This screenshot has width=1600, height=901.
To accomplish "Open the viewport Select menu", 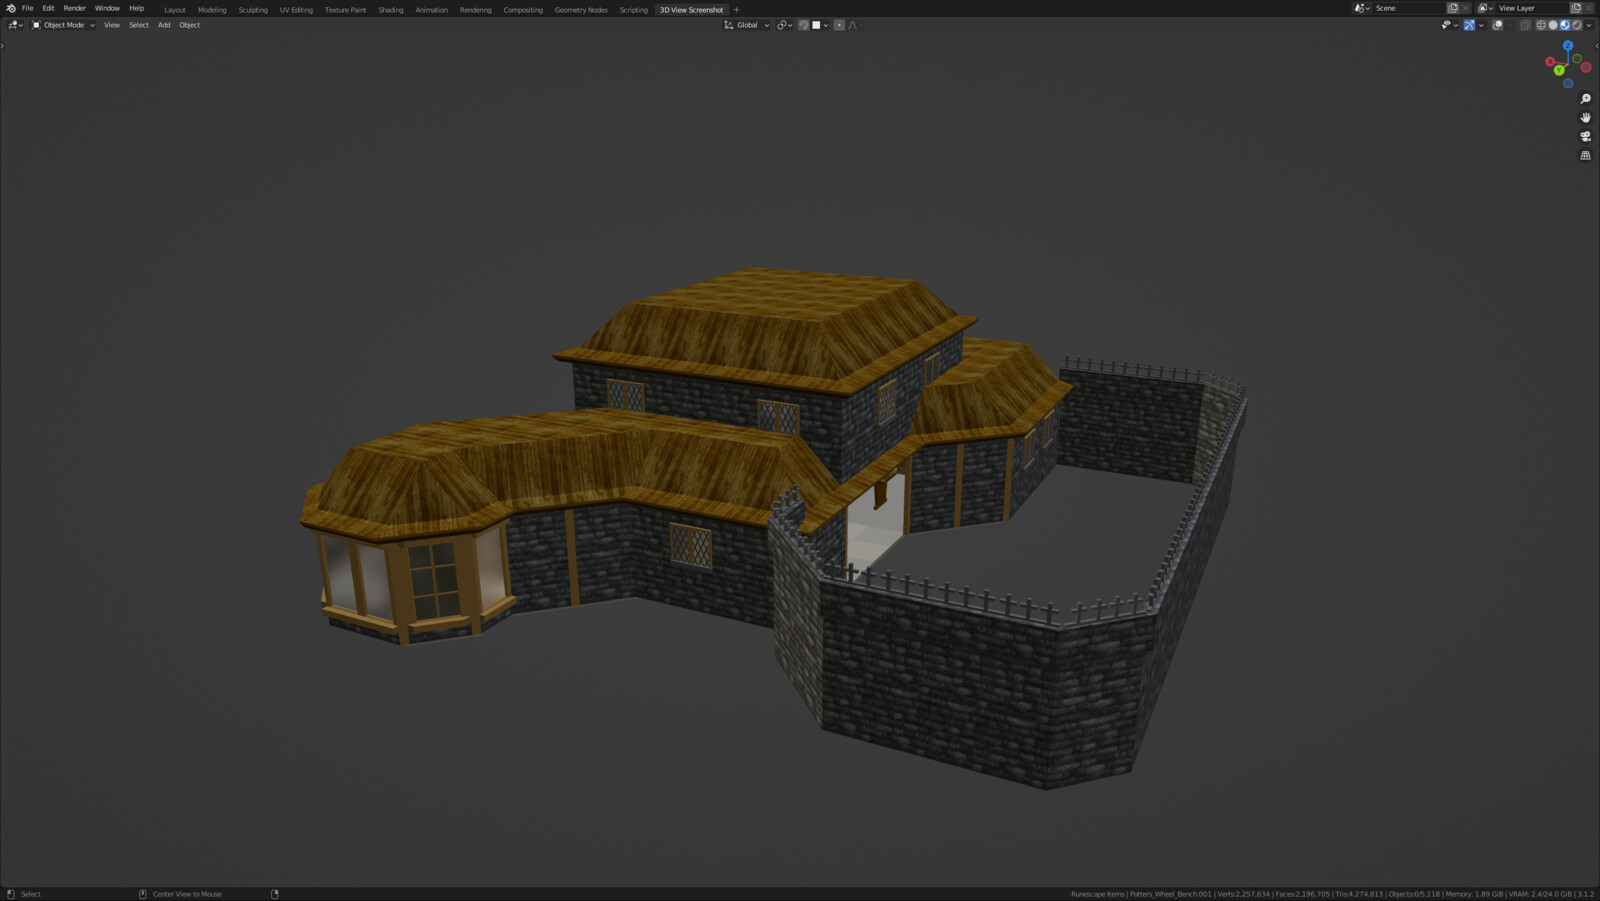I will tap(139, 25).
